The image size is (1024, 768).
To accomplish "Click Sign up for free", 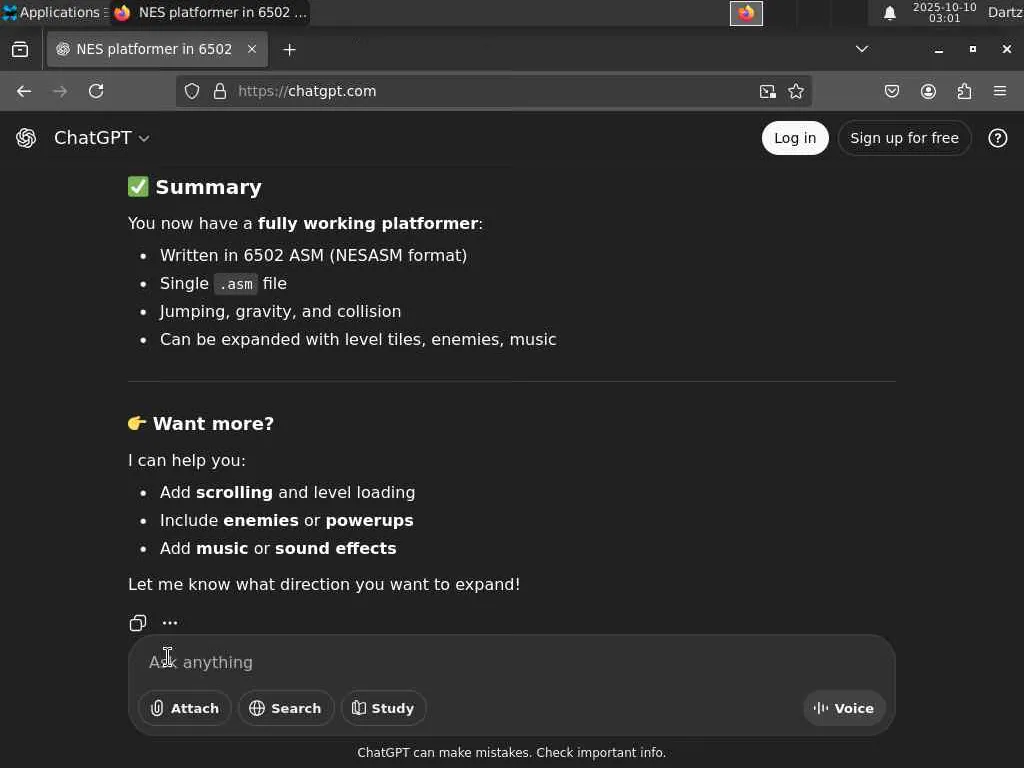I will (904, 138).
